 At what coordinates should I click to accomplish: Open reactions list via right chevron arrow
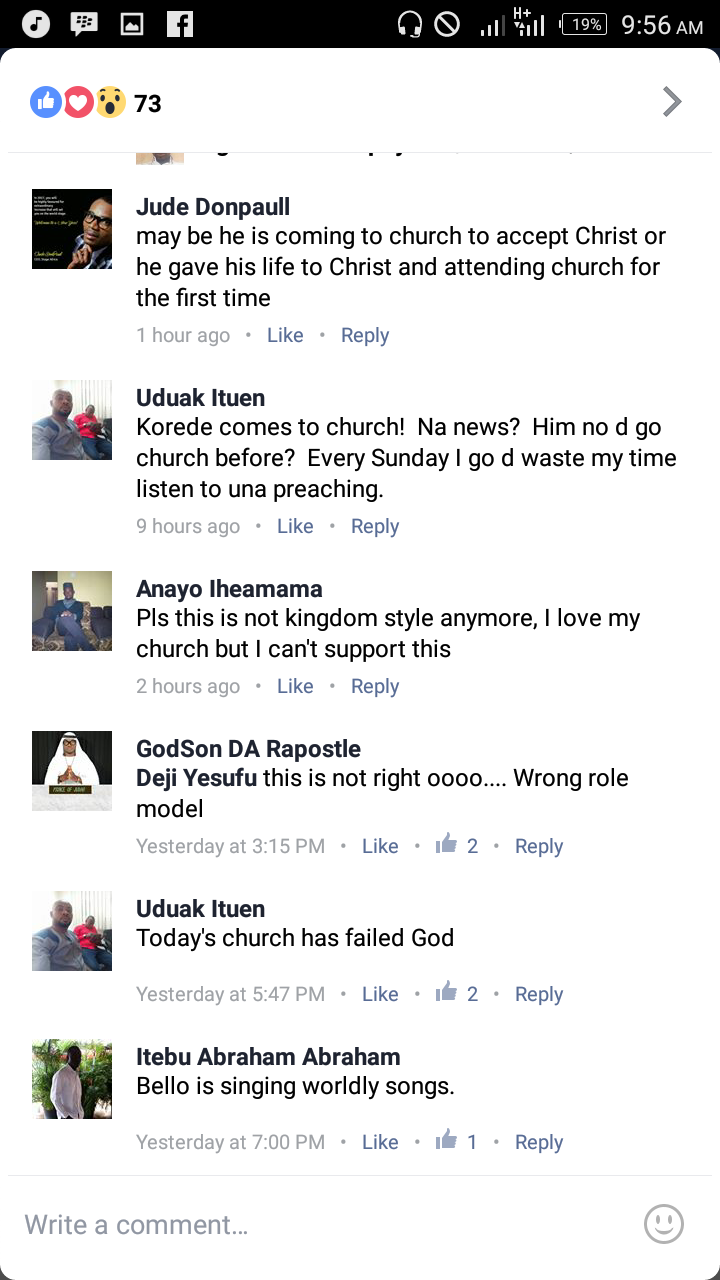click(672, 102)
